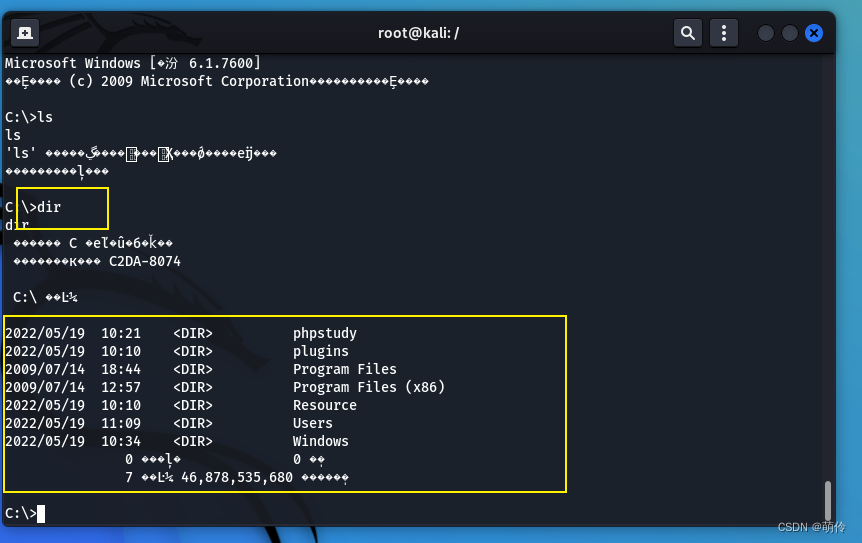Click <DIR> label in phpstudy row
Viewport: 862px width, 543px height.
193,333
